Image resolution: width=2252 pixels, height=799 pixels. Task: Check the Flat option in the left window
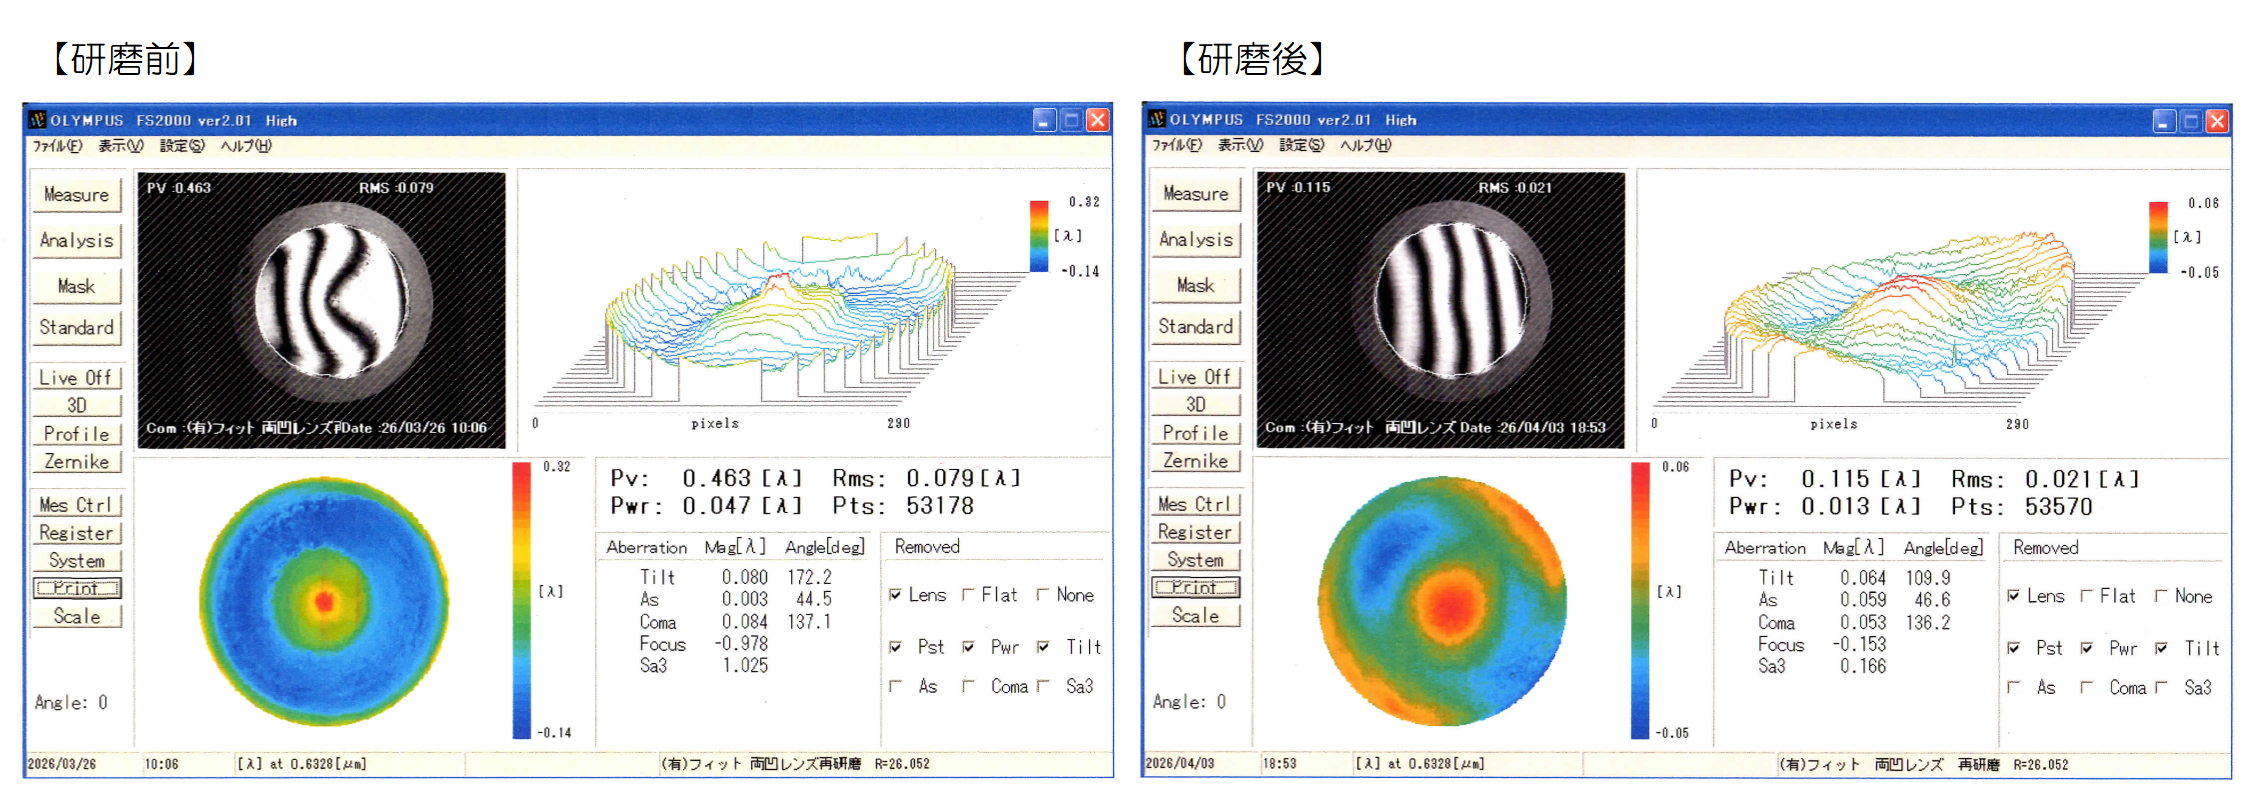coord(968,595)
